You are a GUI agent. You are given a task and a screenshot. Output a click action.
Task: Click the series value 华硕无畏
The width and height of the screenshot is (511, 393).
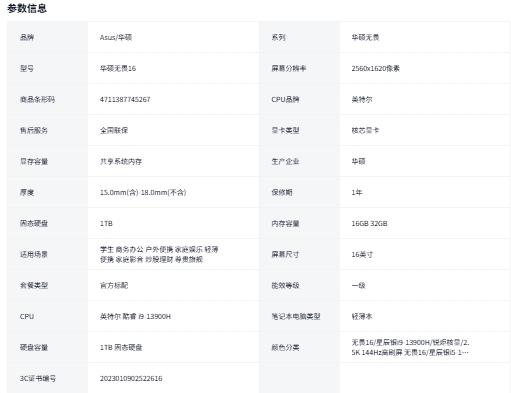pos(365,37)
